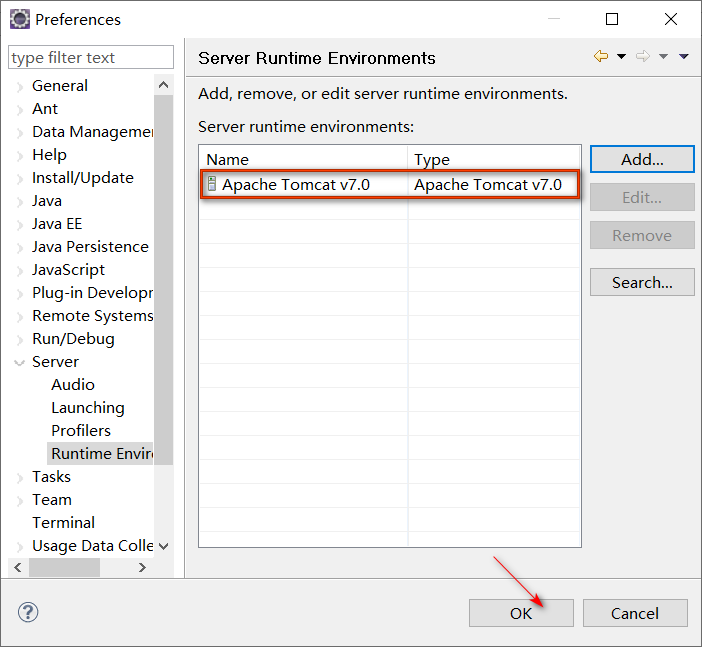Open the help question mark icon

(x=28, y=612)
